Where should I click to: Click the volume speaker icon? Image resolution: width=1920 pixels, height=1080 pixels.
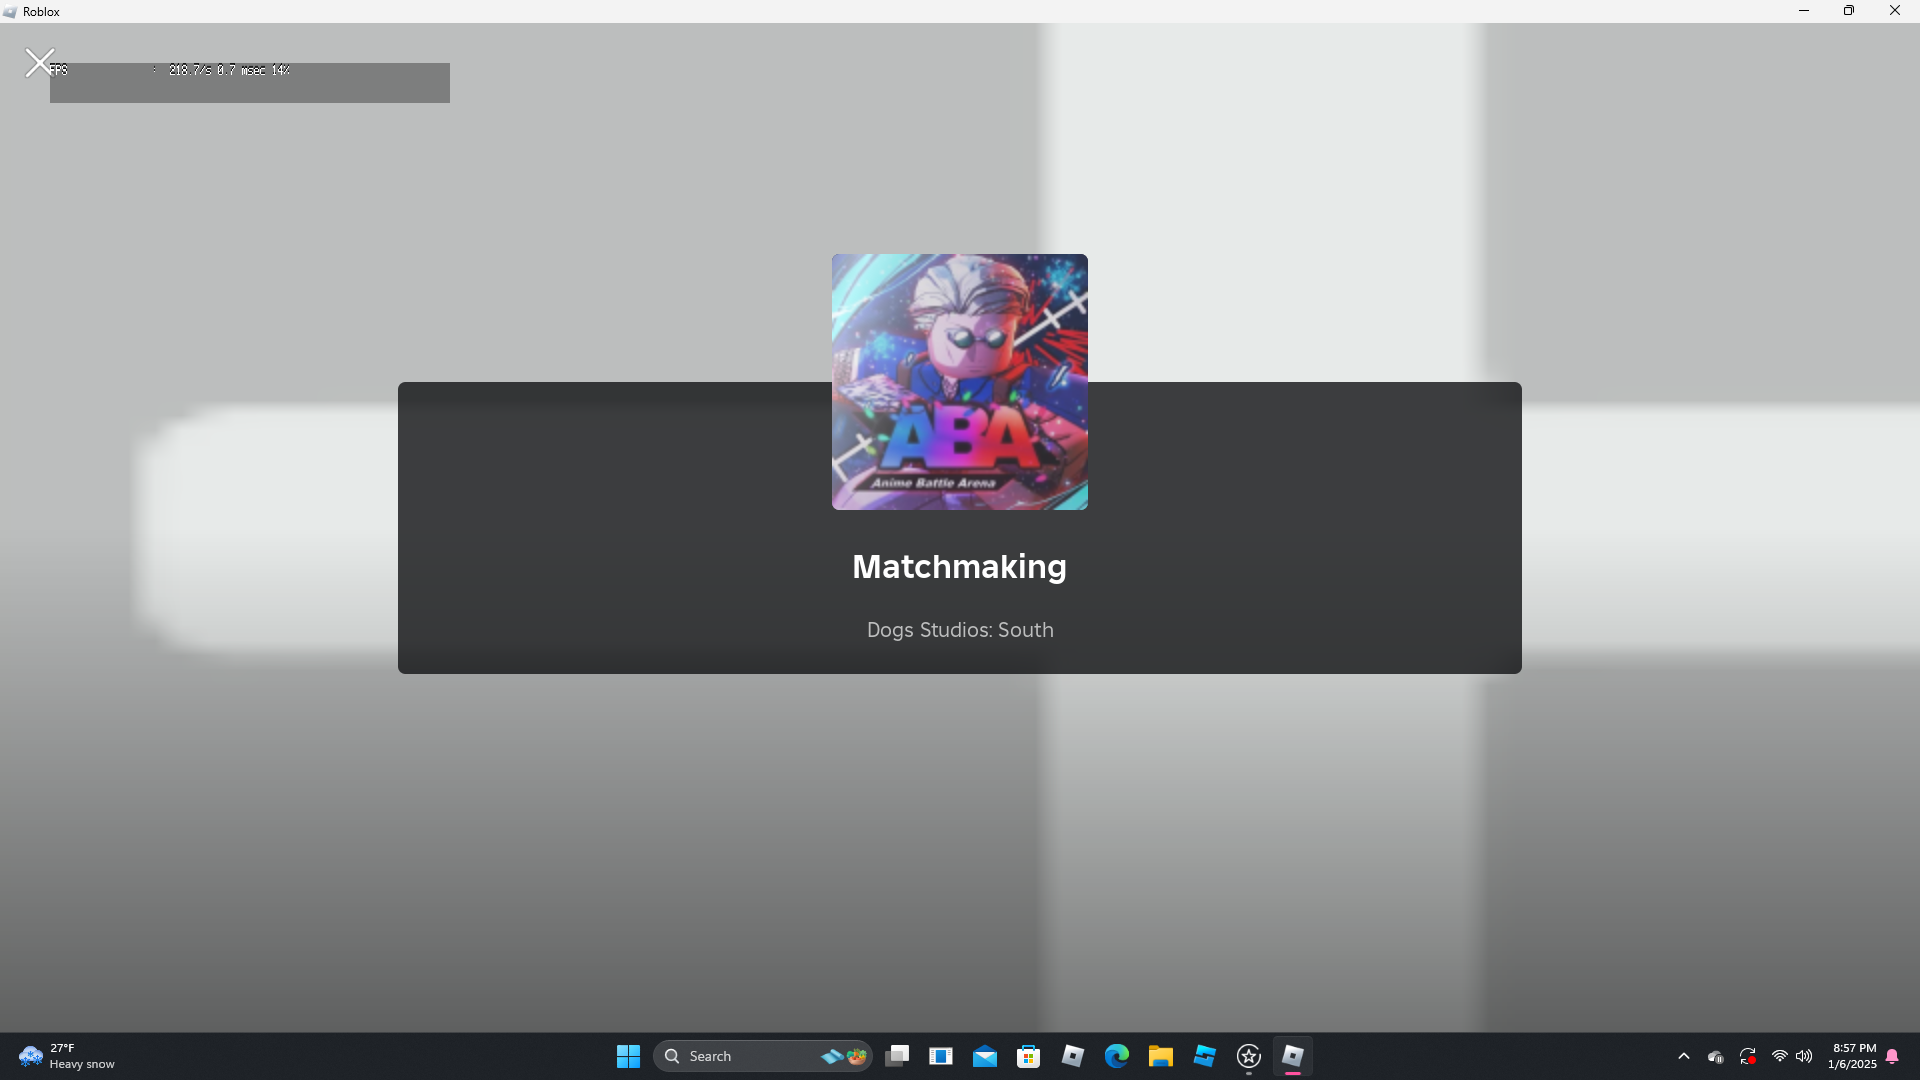click(1804, 1056)
